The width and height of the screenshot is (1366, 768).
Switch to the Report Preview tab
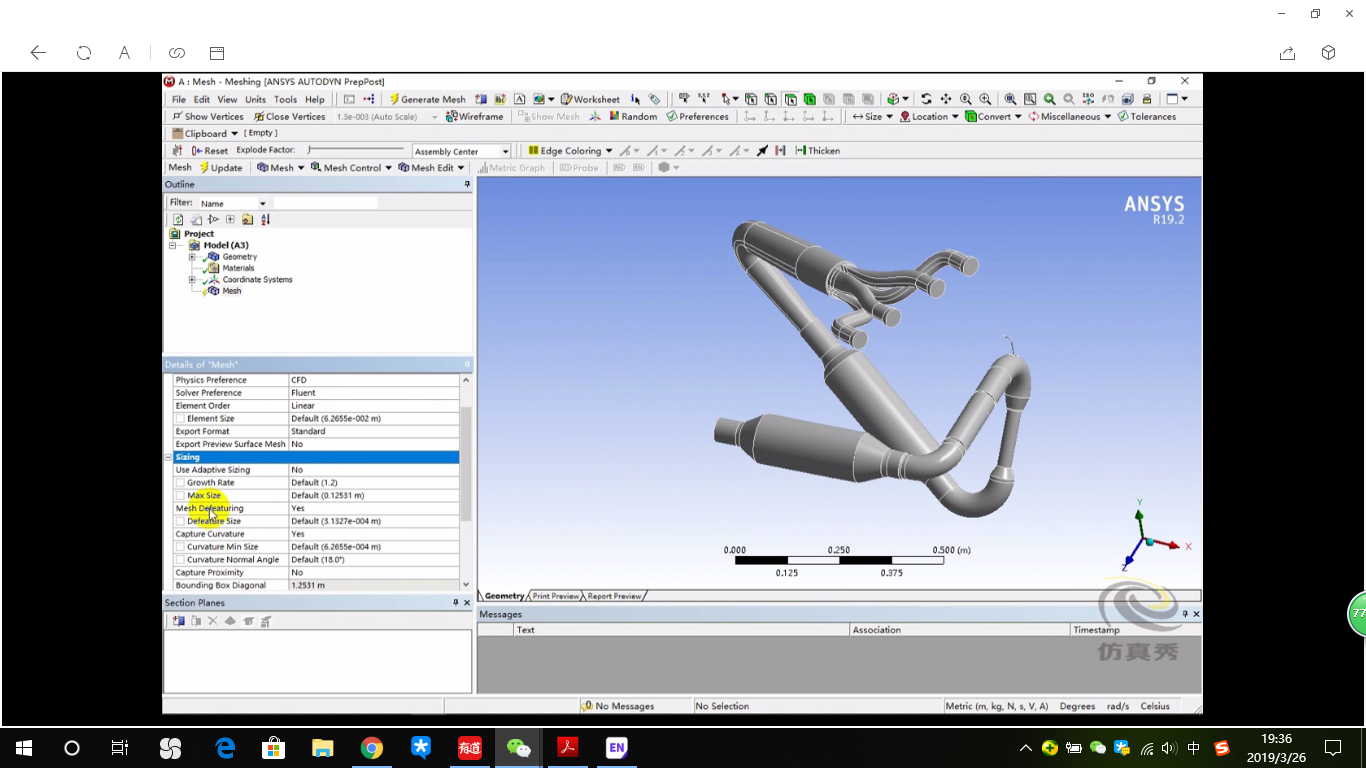[614, 596]
